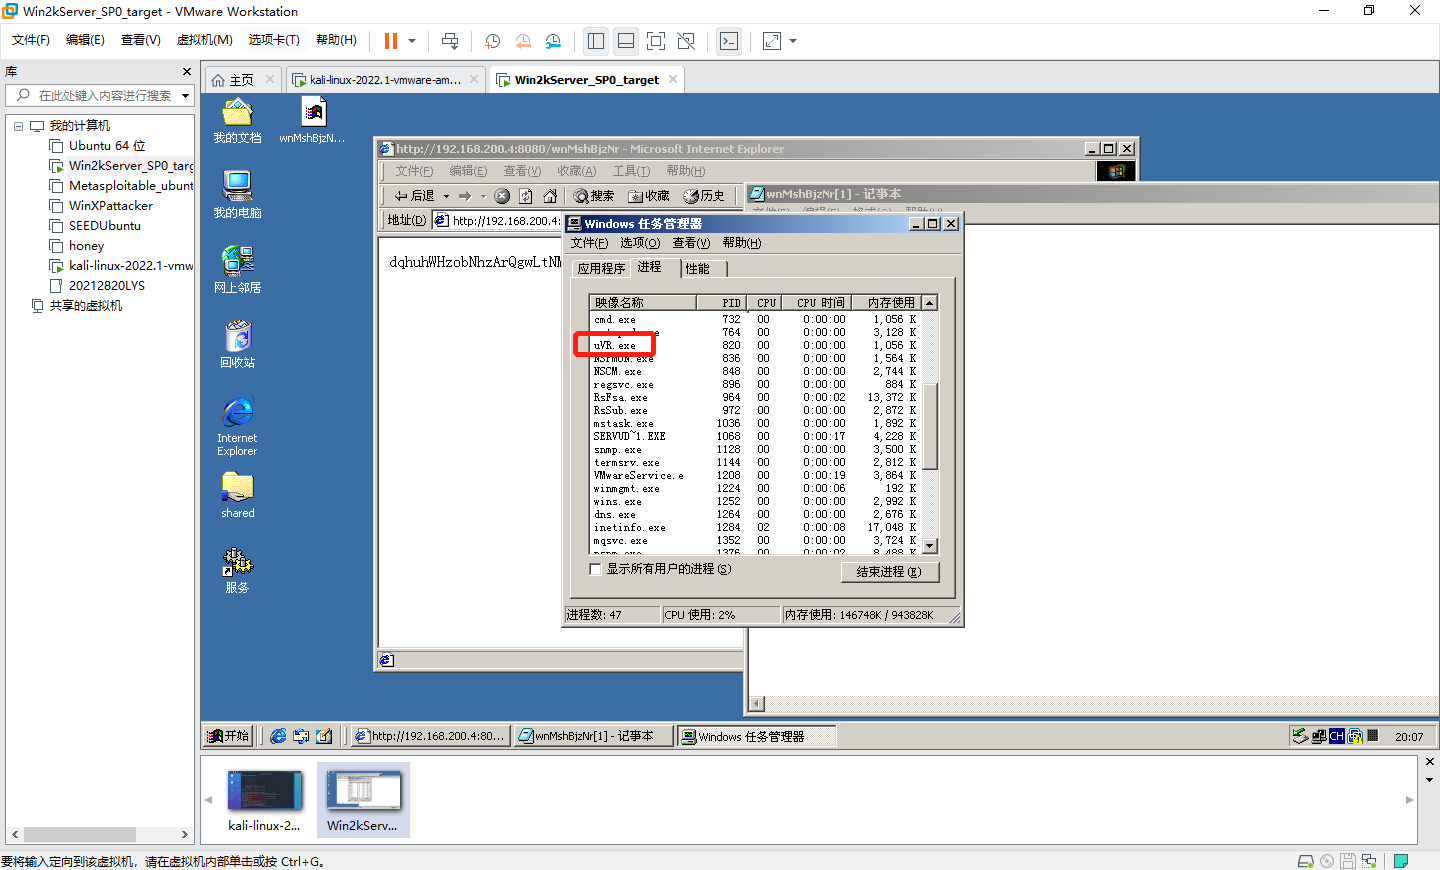Click the 记事本 notepad taskbar button
1440x870 pixels.
click(594, 736)
